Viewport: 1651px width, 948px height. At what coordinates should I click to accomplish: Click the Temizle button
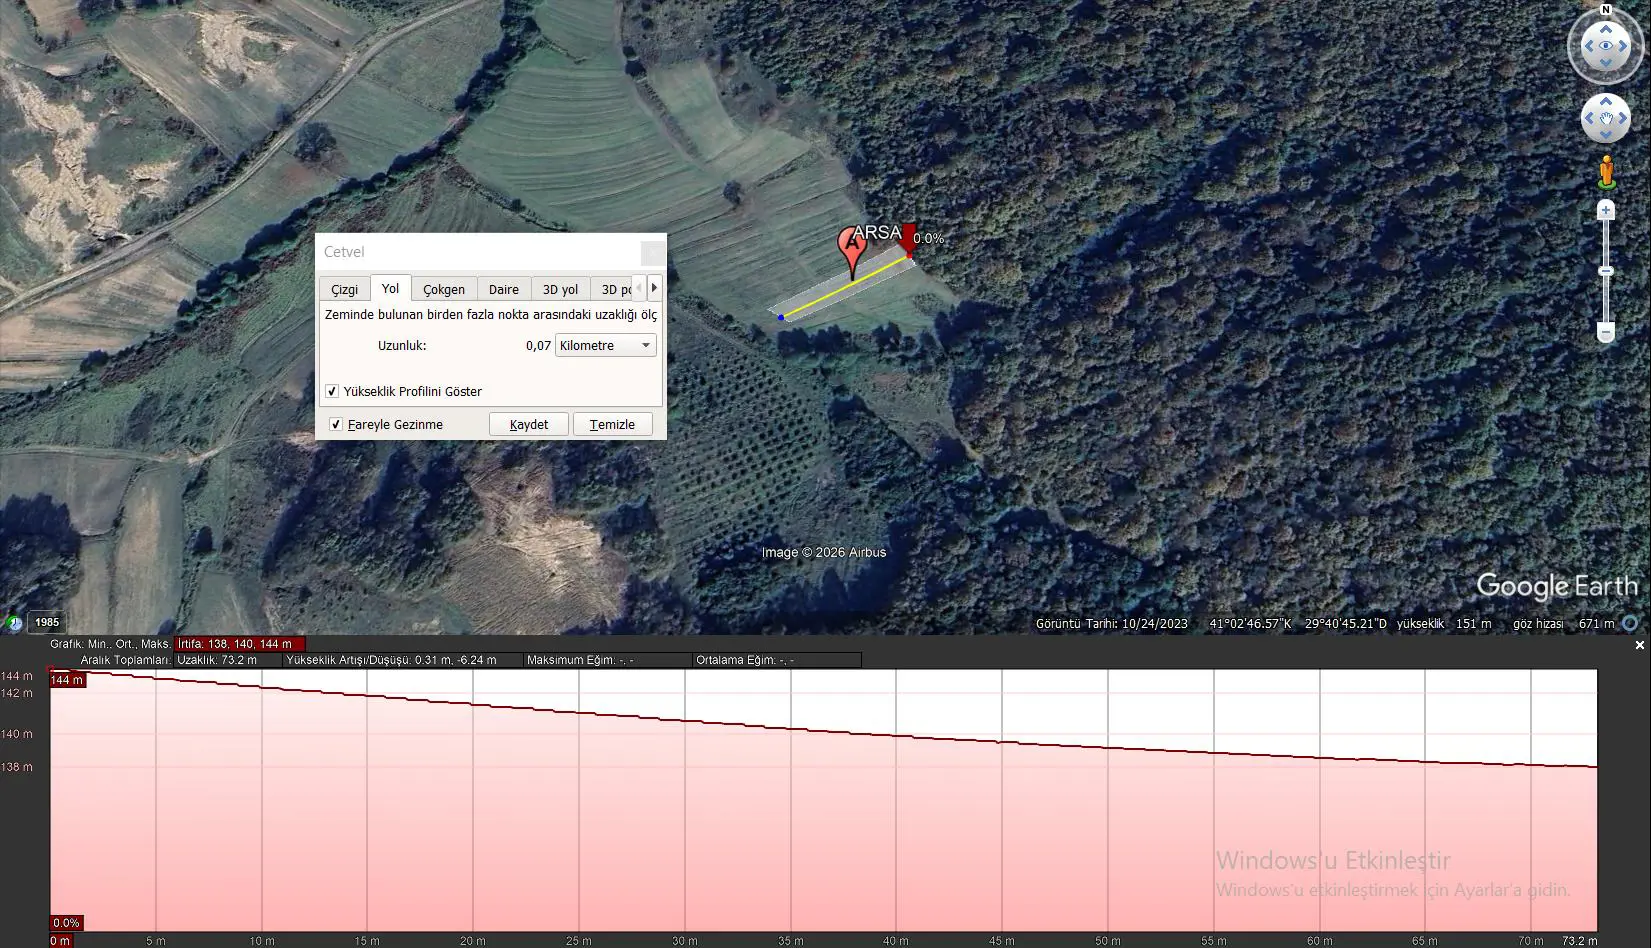612,424
